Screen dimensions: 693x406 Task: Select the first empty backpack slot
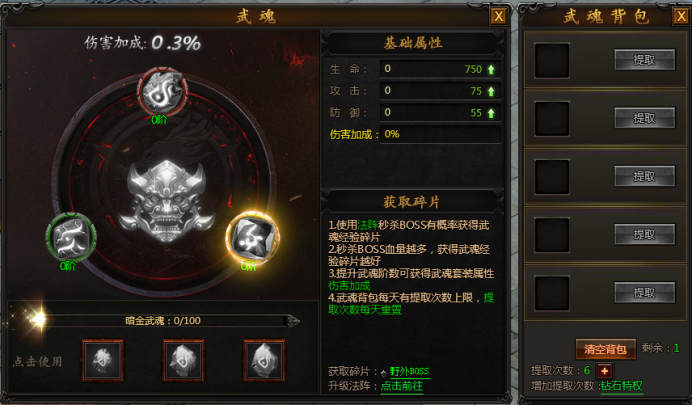tap(552, 61)
